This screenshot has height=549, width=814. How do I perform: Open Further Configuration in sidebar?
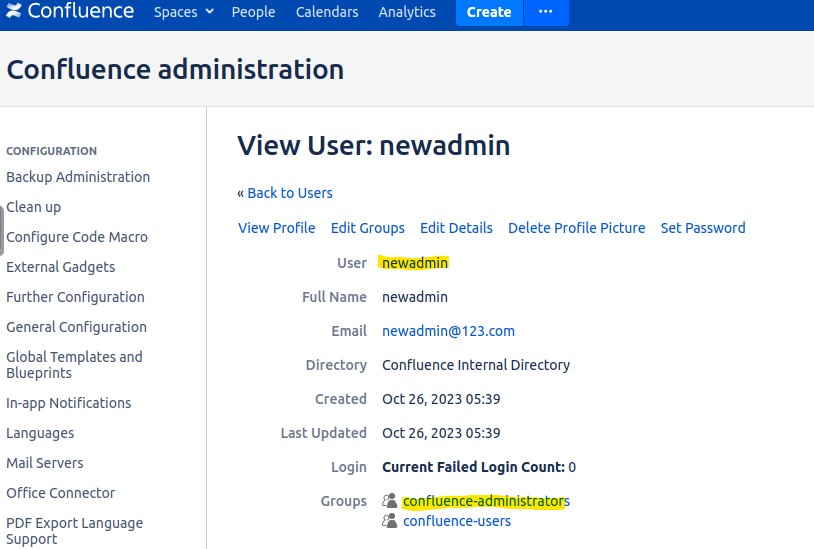click(75, 297)
